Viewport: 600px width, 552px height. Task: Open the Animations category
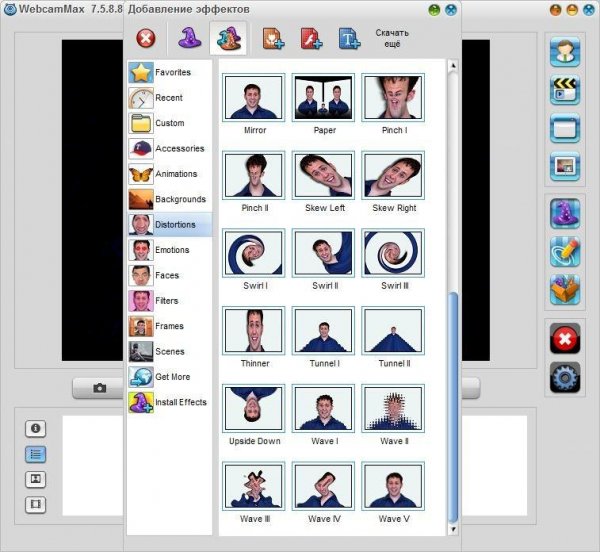[x=170, y=174]
